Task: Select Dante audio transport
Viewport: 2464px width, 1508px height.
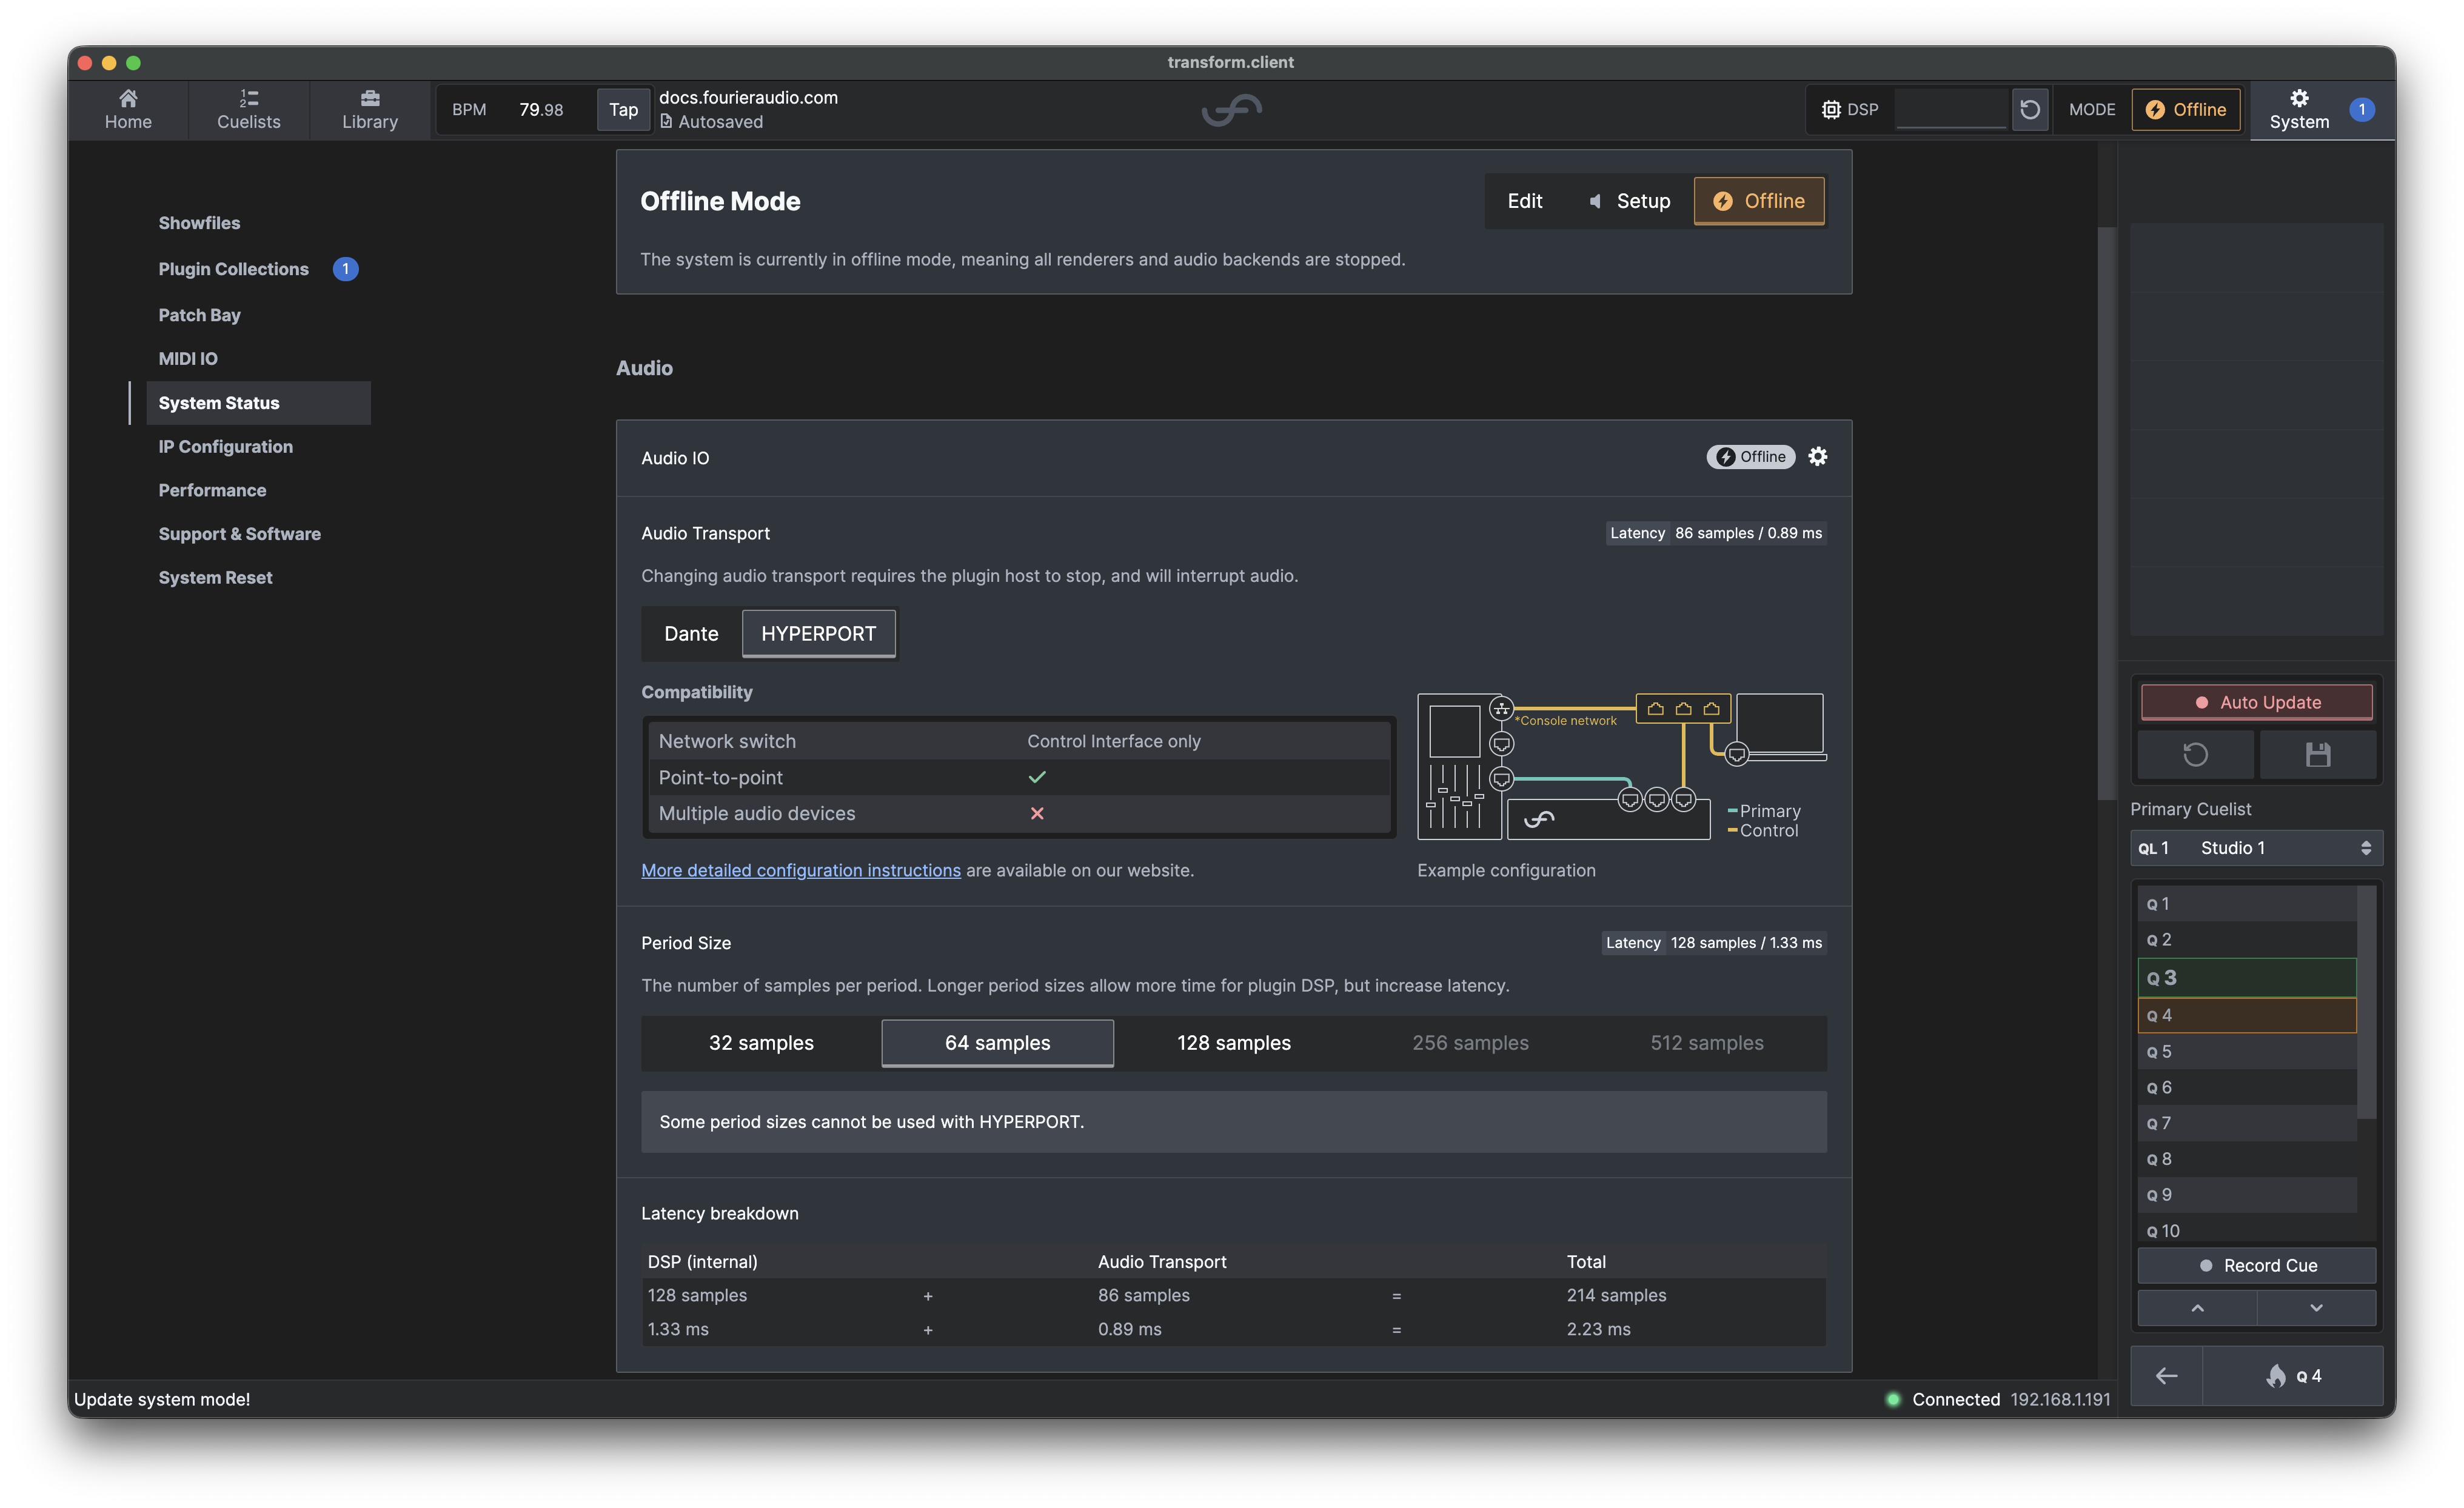Action: [x=691, y=634]
